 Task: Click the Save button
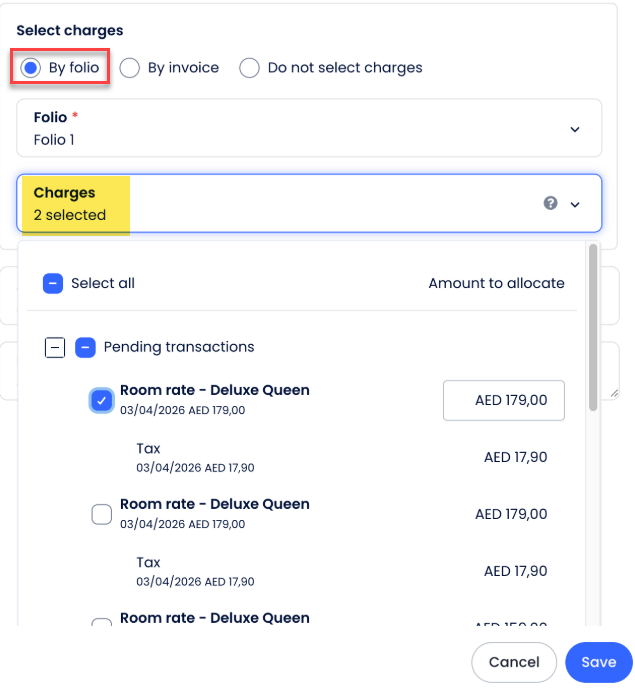[x=598, y=662]
